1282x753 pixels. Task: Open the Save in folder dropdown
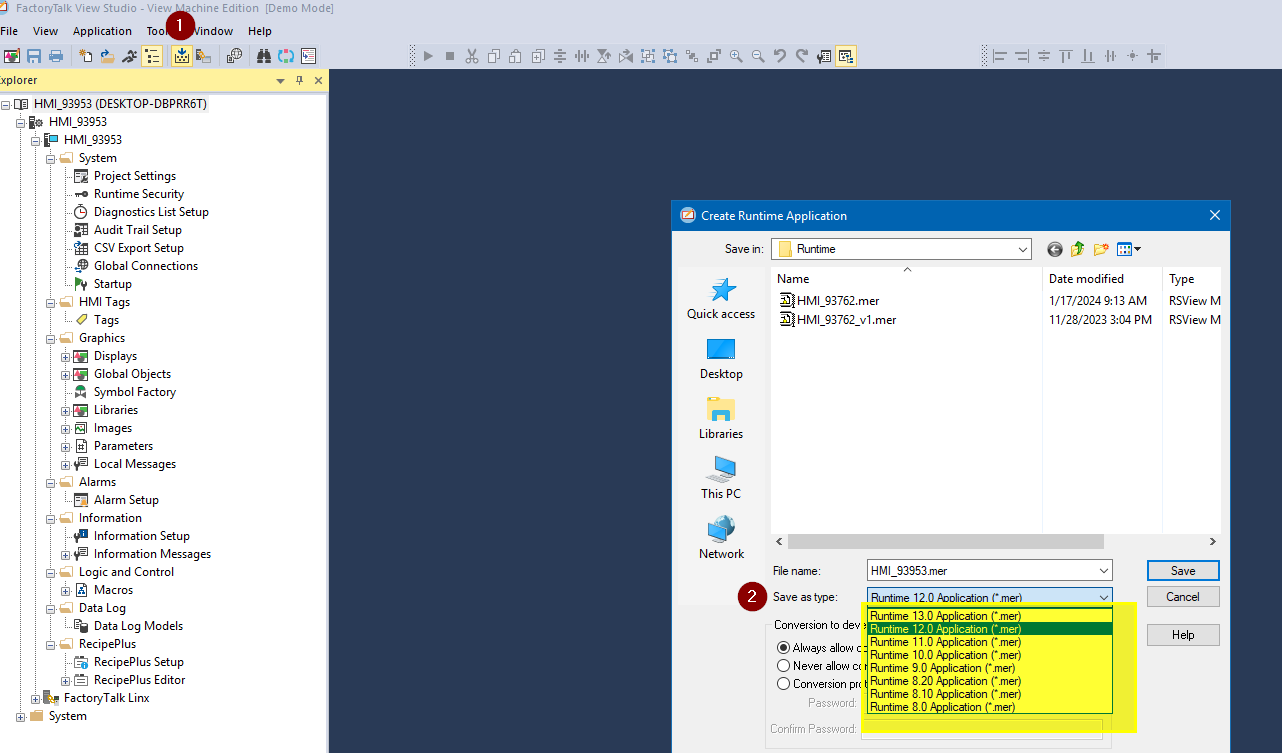1022,249
